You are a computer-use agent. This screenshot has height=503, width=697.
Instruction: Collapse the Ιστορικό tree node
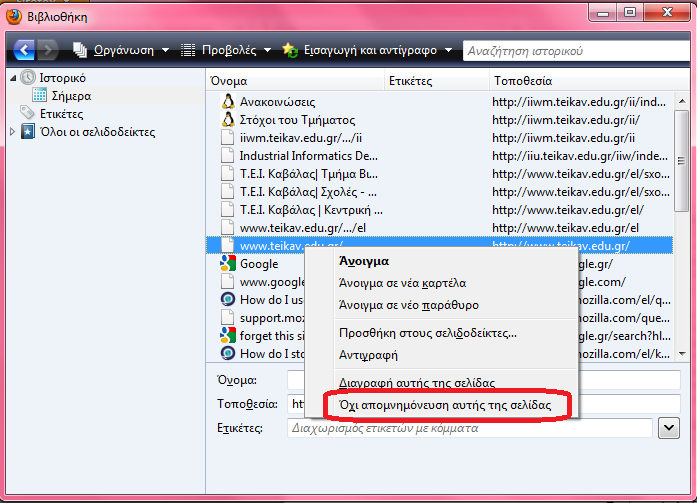13,78
